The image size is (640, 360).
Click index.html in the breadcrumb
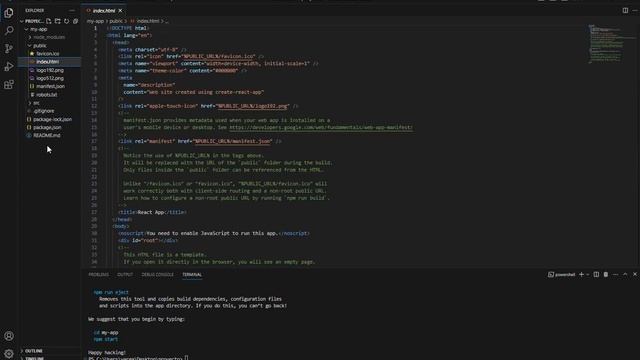[147, 21]
